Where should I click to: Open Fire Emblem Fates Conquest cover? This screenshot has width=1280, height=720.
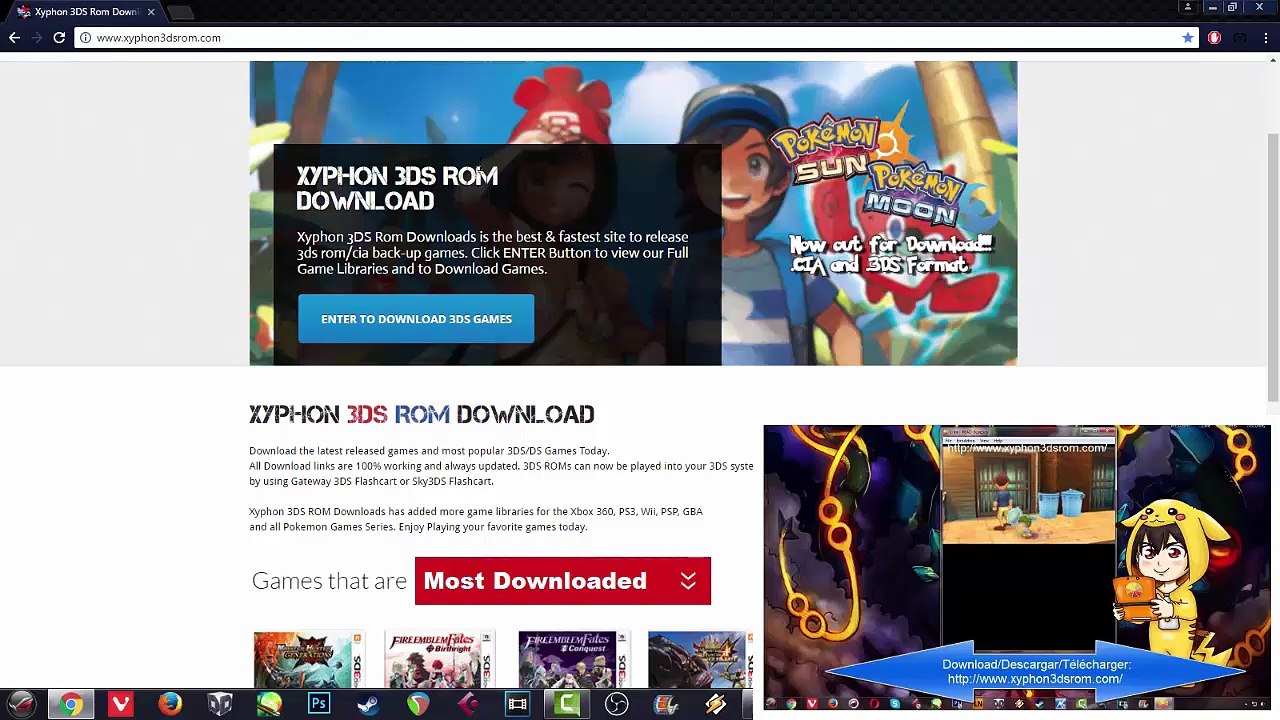(574, 659)
